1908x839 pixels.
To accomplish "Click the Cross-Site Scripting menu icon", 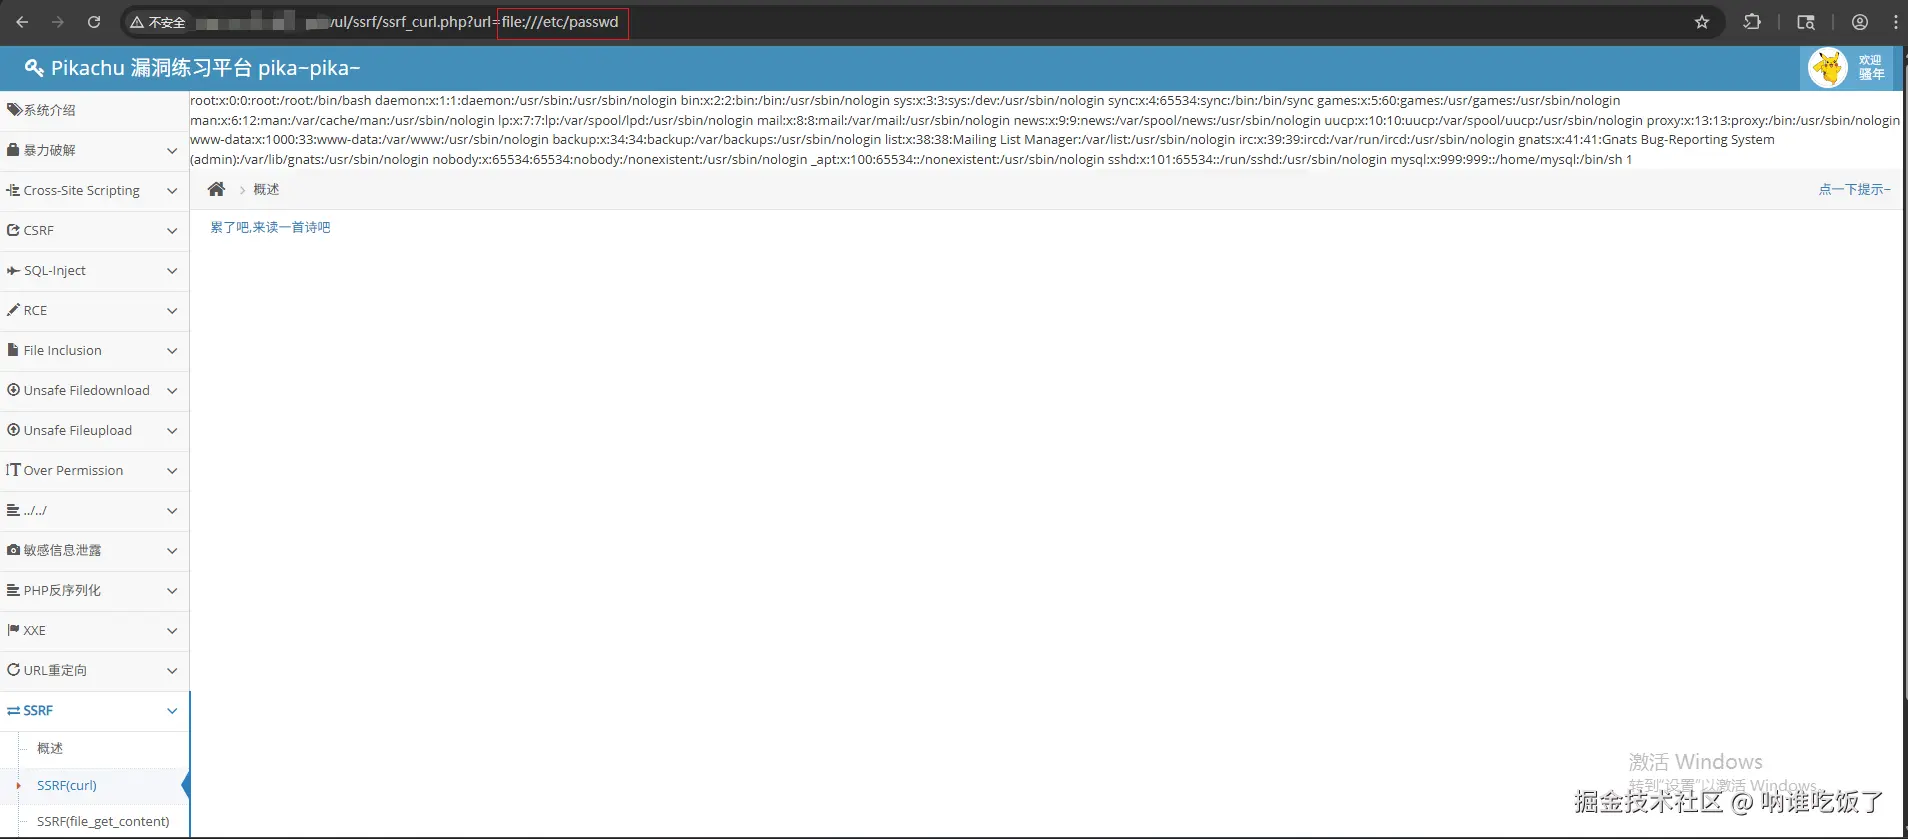I will (x=13, y=190).
